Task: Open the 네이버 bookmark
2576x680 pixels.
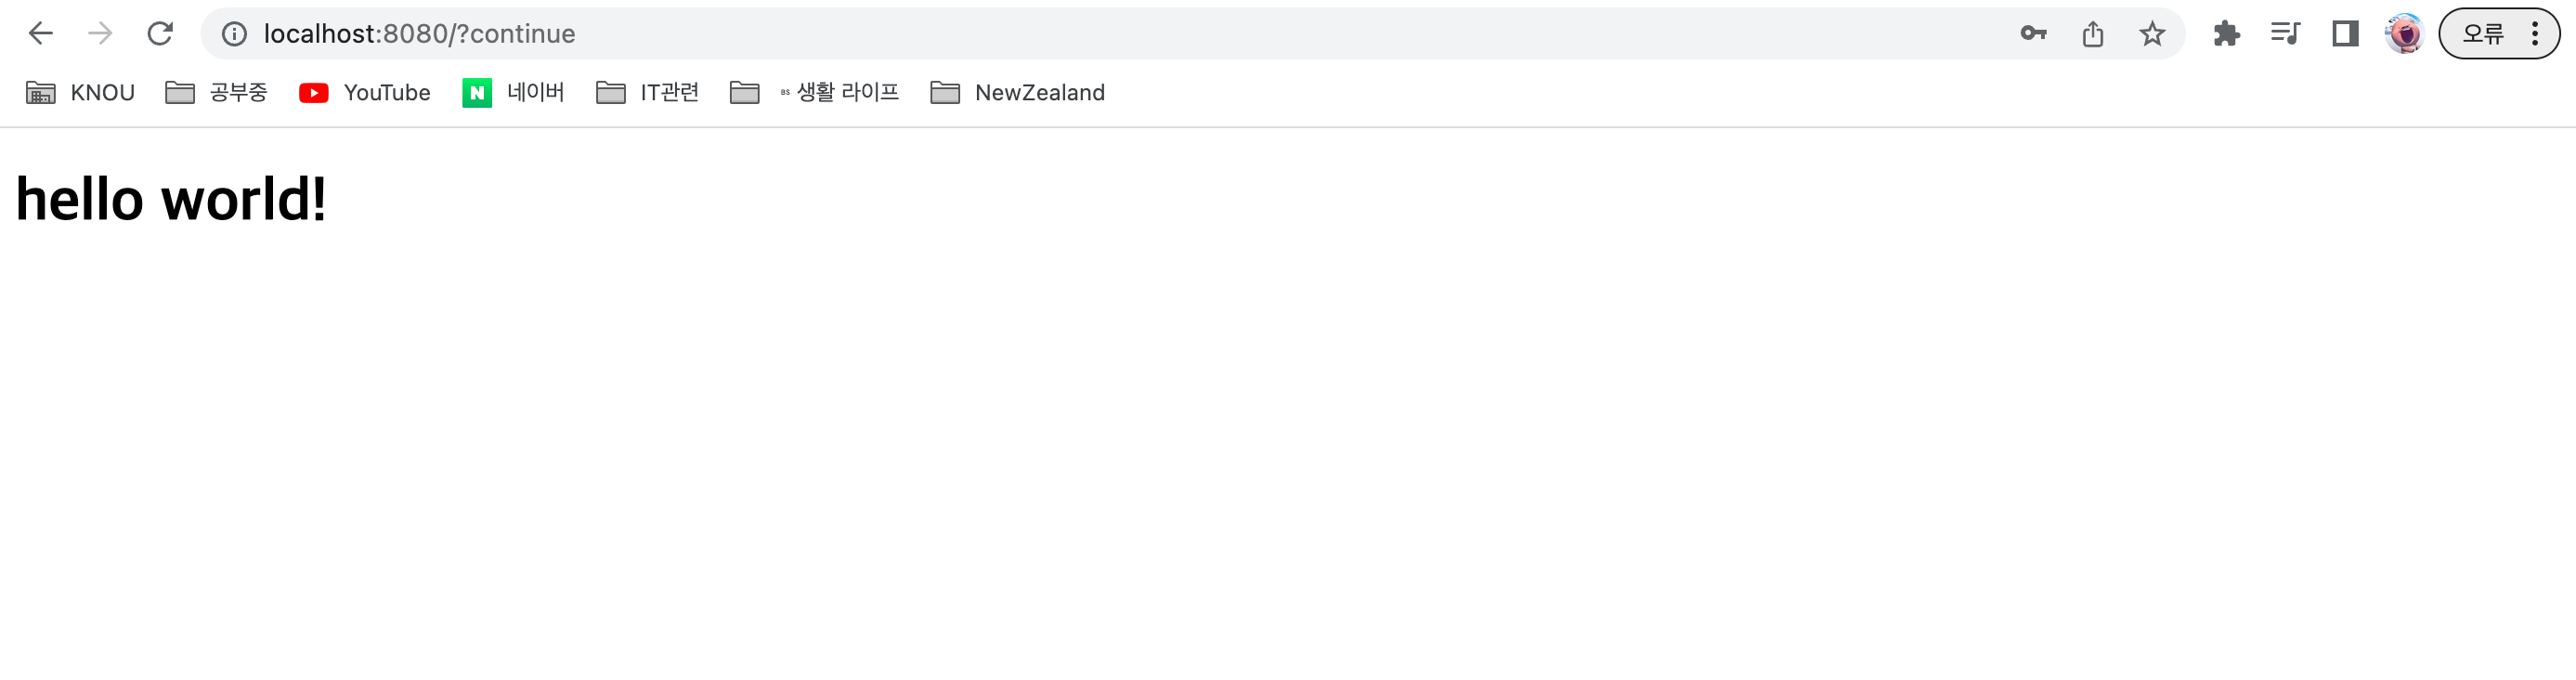Action: coord(514,93)
